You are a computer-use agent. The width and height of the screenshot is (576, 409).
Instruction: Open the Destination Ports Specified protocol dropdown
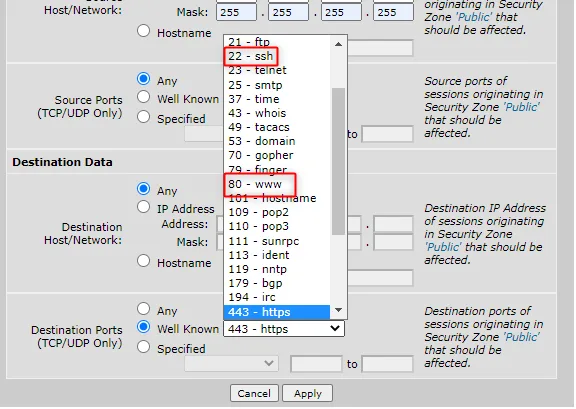pyautogui.click(x=231, y=364)
